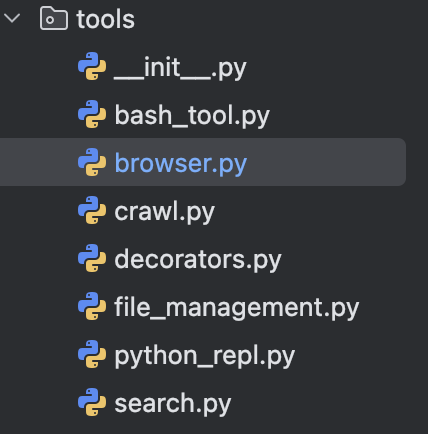428x434 pixels.
Task: Open the __init__.py file name
Action: (180, 69)
